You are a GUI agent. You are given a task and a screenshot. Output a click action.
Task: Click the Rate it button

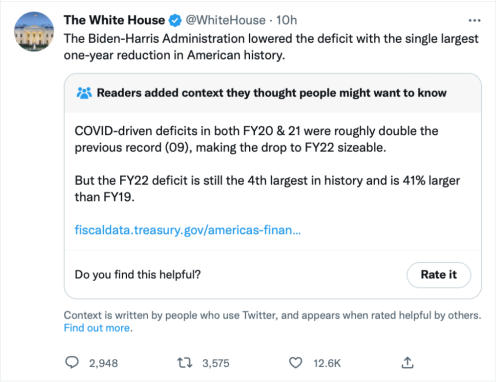439,275
